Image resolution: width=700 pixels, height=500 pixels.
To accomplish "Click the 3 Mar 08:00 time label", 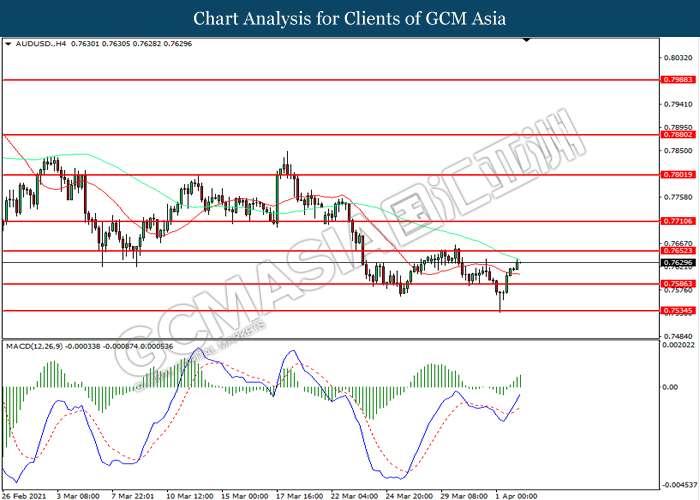I will [79, 496].
